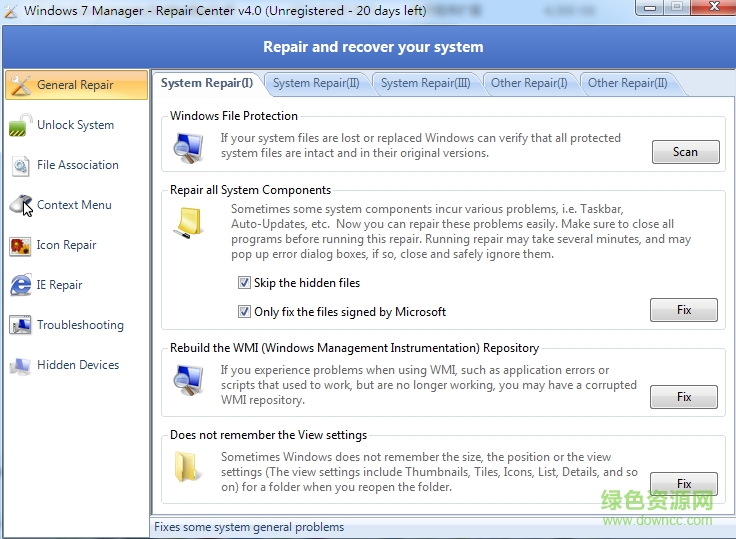Click the app icon in the title bar
The image size is (736, 539).
(x=10, y=11)
